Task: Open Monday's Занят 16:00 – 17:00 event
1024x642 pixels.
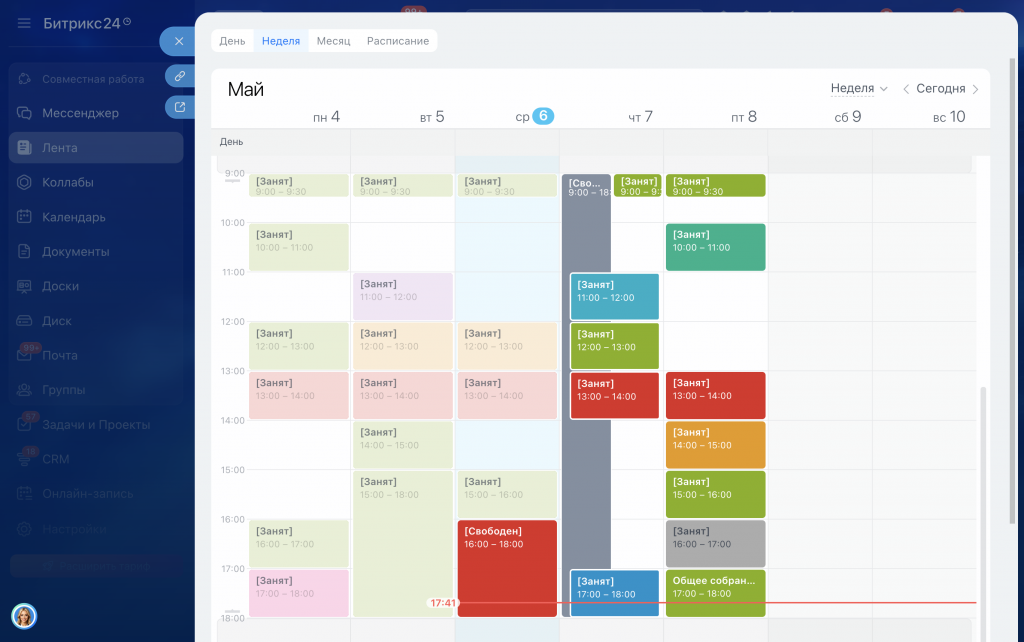Action: coord(298,543)
